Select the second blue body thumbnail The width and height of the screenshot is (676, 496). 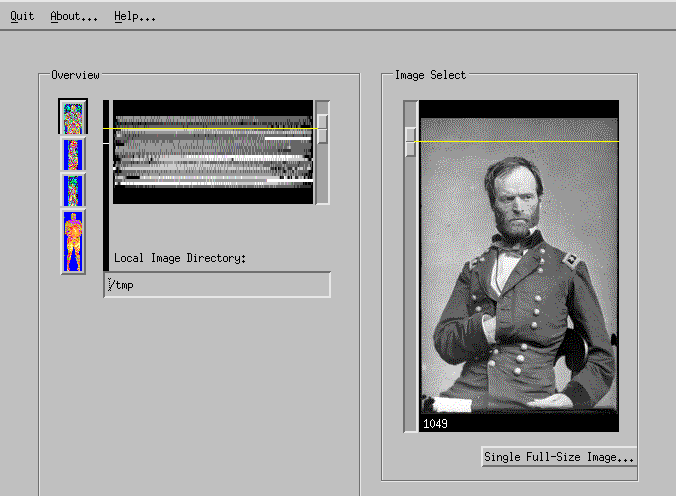pyautogui.click(x=73, y=154)
